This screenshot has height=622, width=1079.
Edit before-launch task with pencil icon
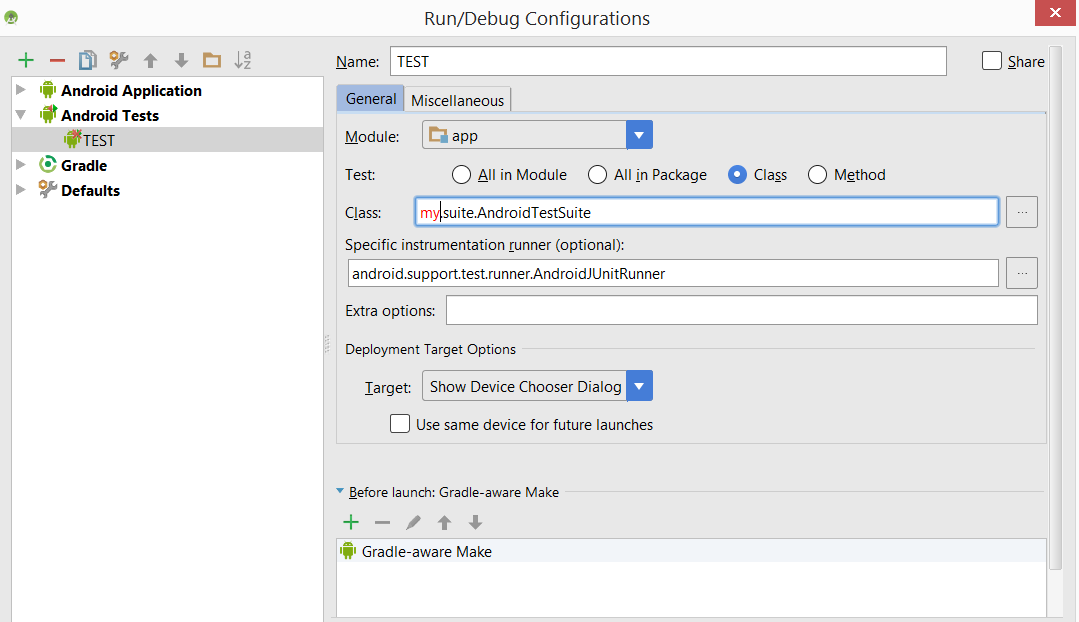(x=413, y=522)
